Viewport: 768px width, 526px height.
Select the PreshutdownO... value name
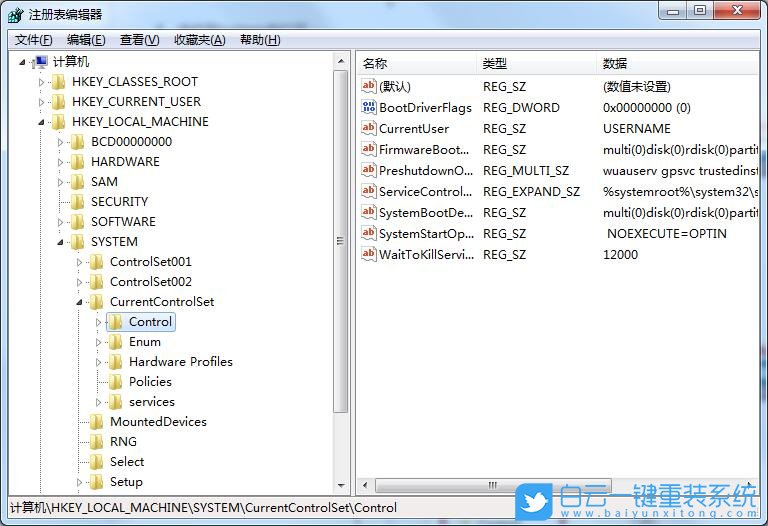[x=426, y=170]
